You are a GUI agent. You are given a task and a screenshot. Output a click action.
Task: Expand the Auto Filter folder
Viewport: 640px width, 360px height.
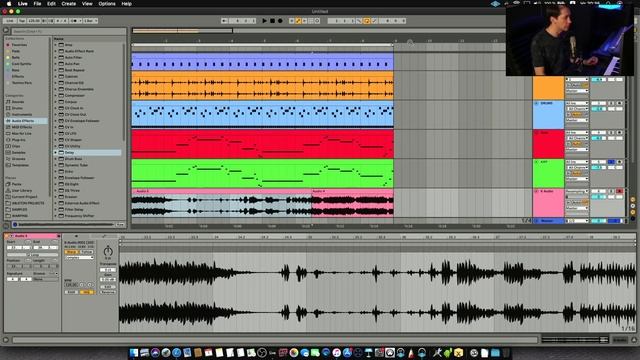pyautogui.click(x=56, y=58)
